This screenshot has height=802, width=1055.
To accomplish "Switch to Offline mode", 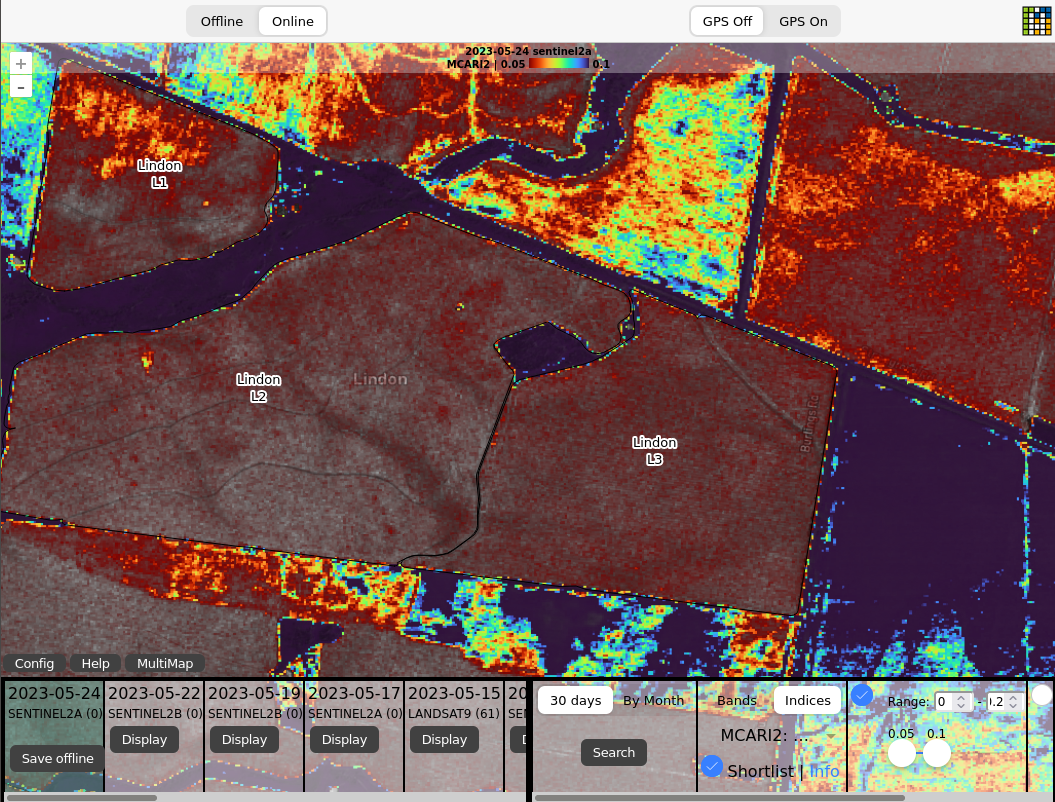I will click(221, 22).
